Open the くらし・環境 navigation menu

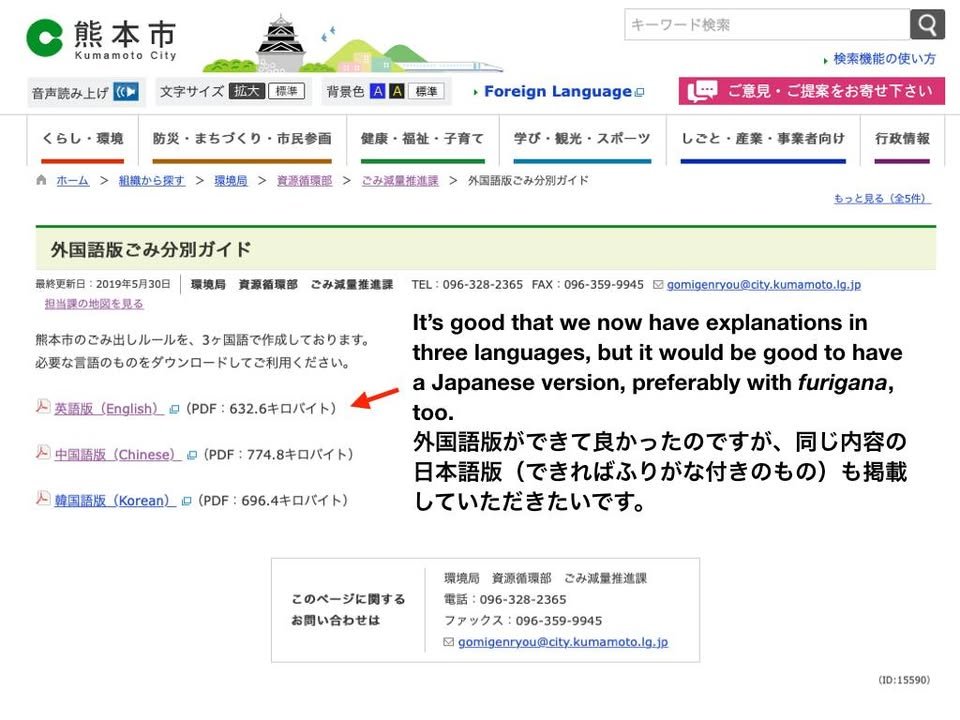82,139
